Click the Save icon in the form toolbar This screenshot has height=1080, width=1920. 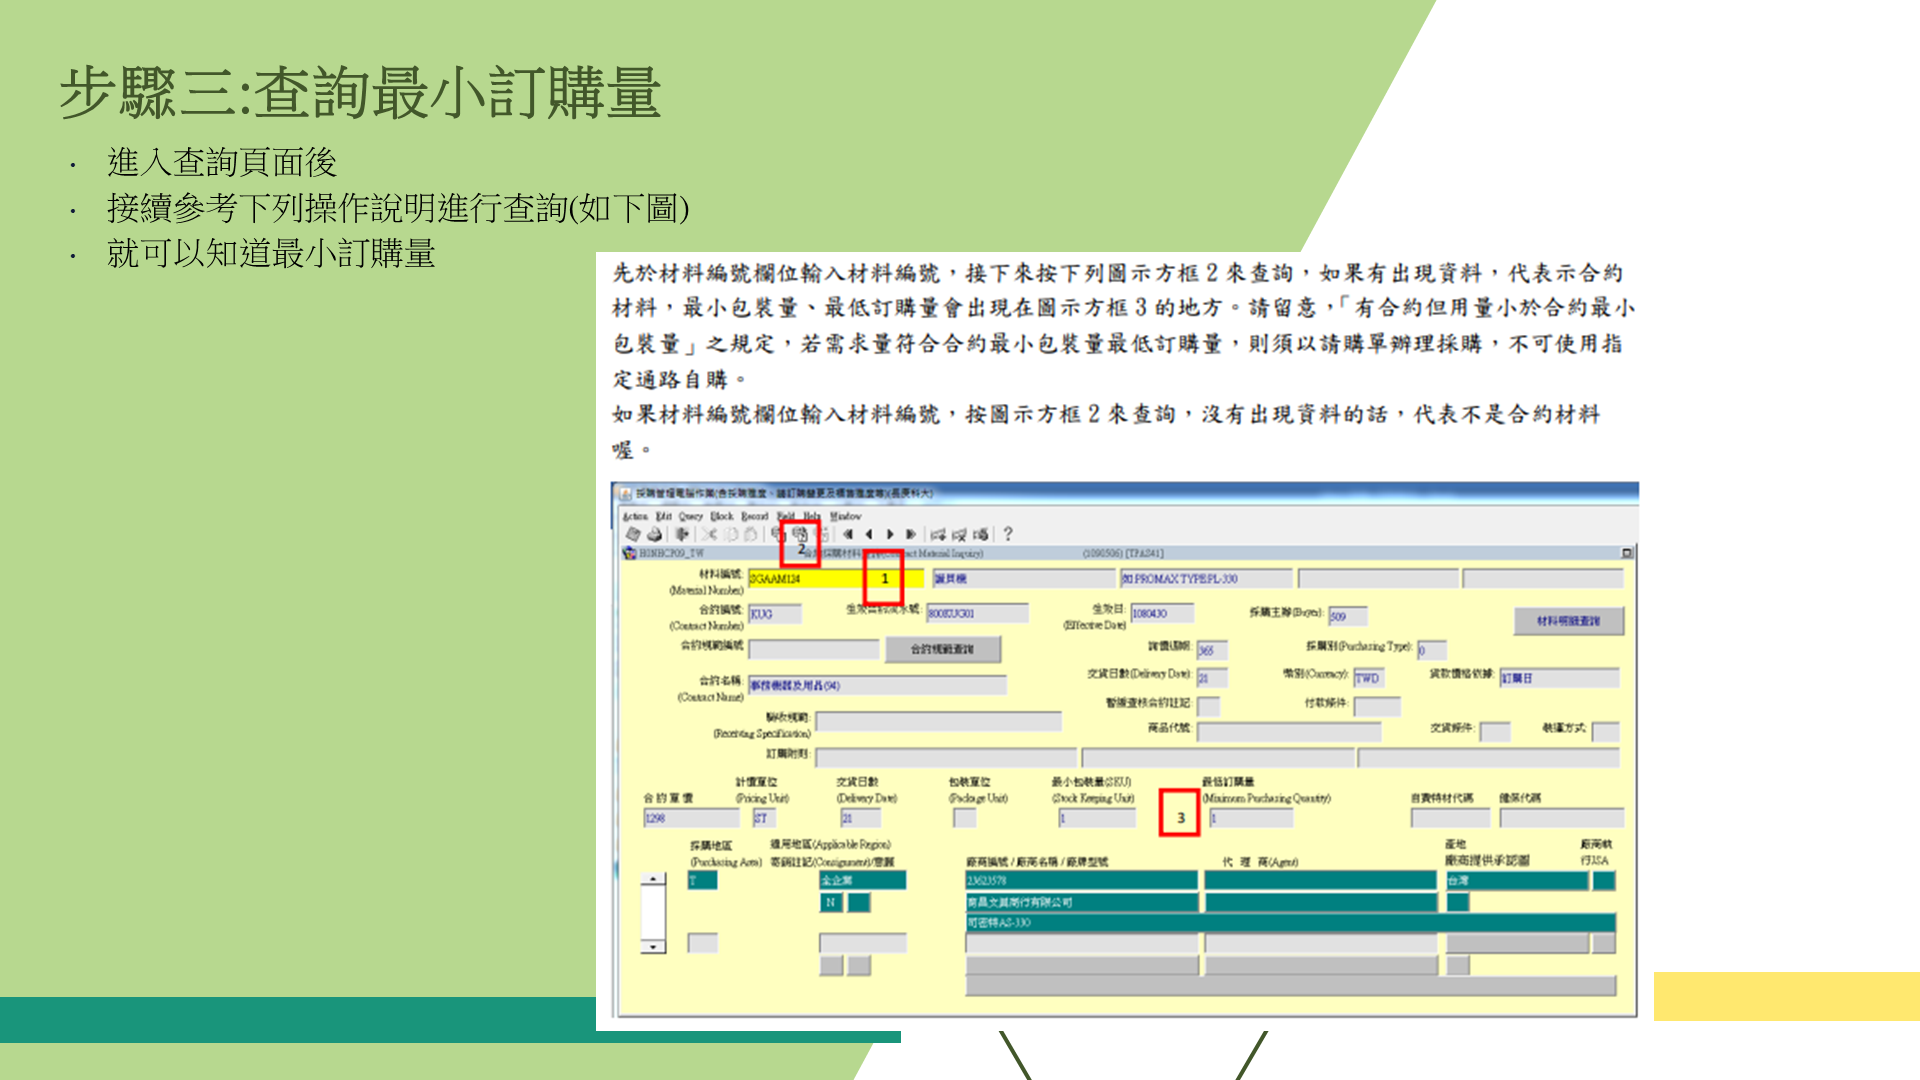[x=633, y=534]
